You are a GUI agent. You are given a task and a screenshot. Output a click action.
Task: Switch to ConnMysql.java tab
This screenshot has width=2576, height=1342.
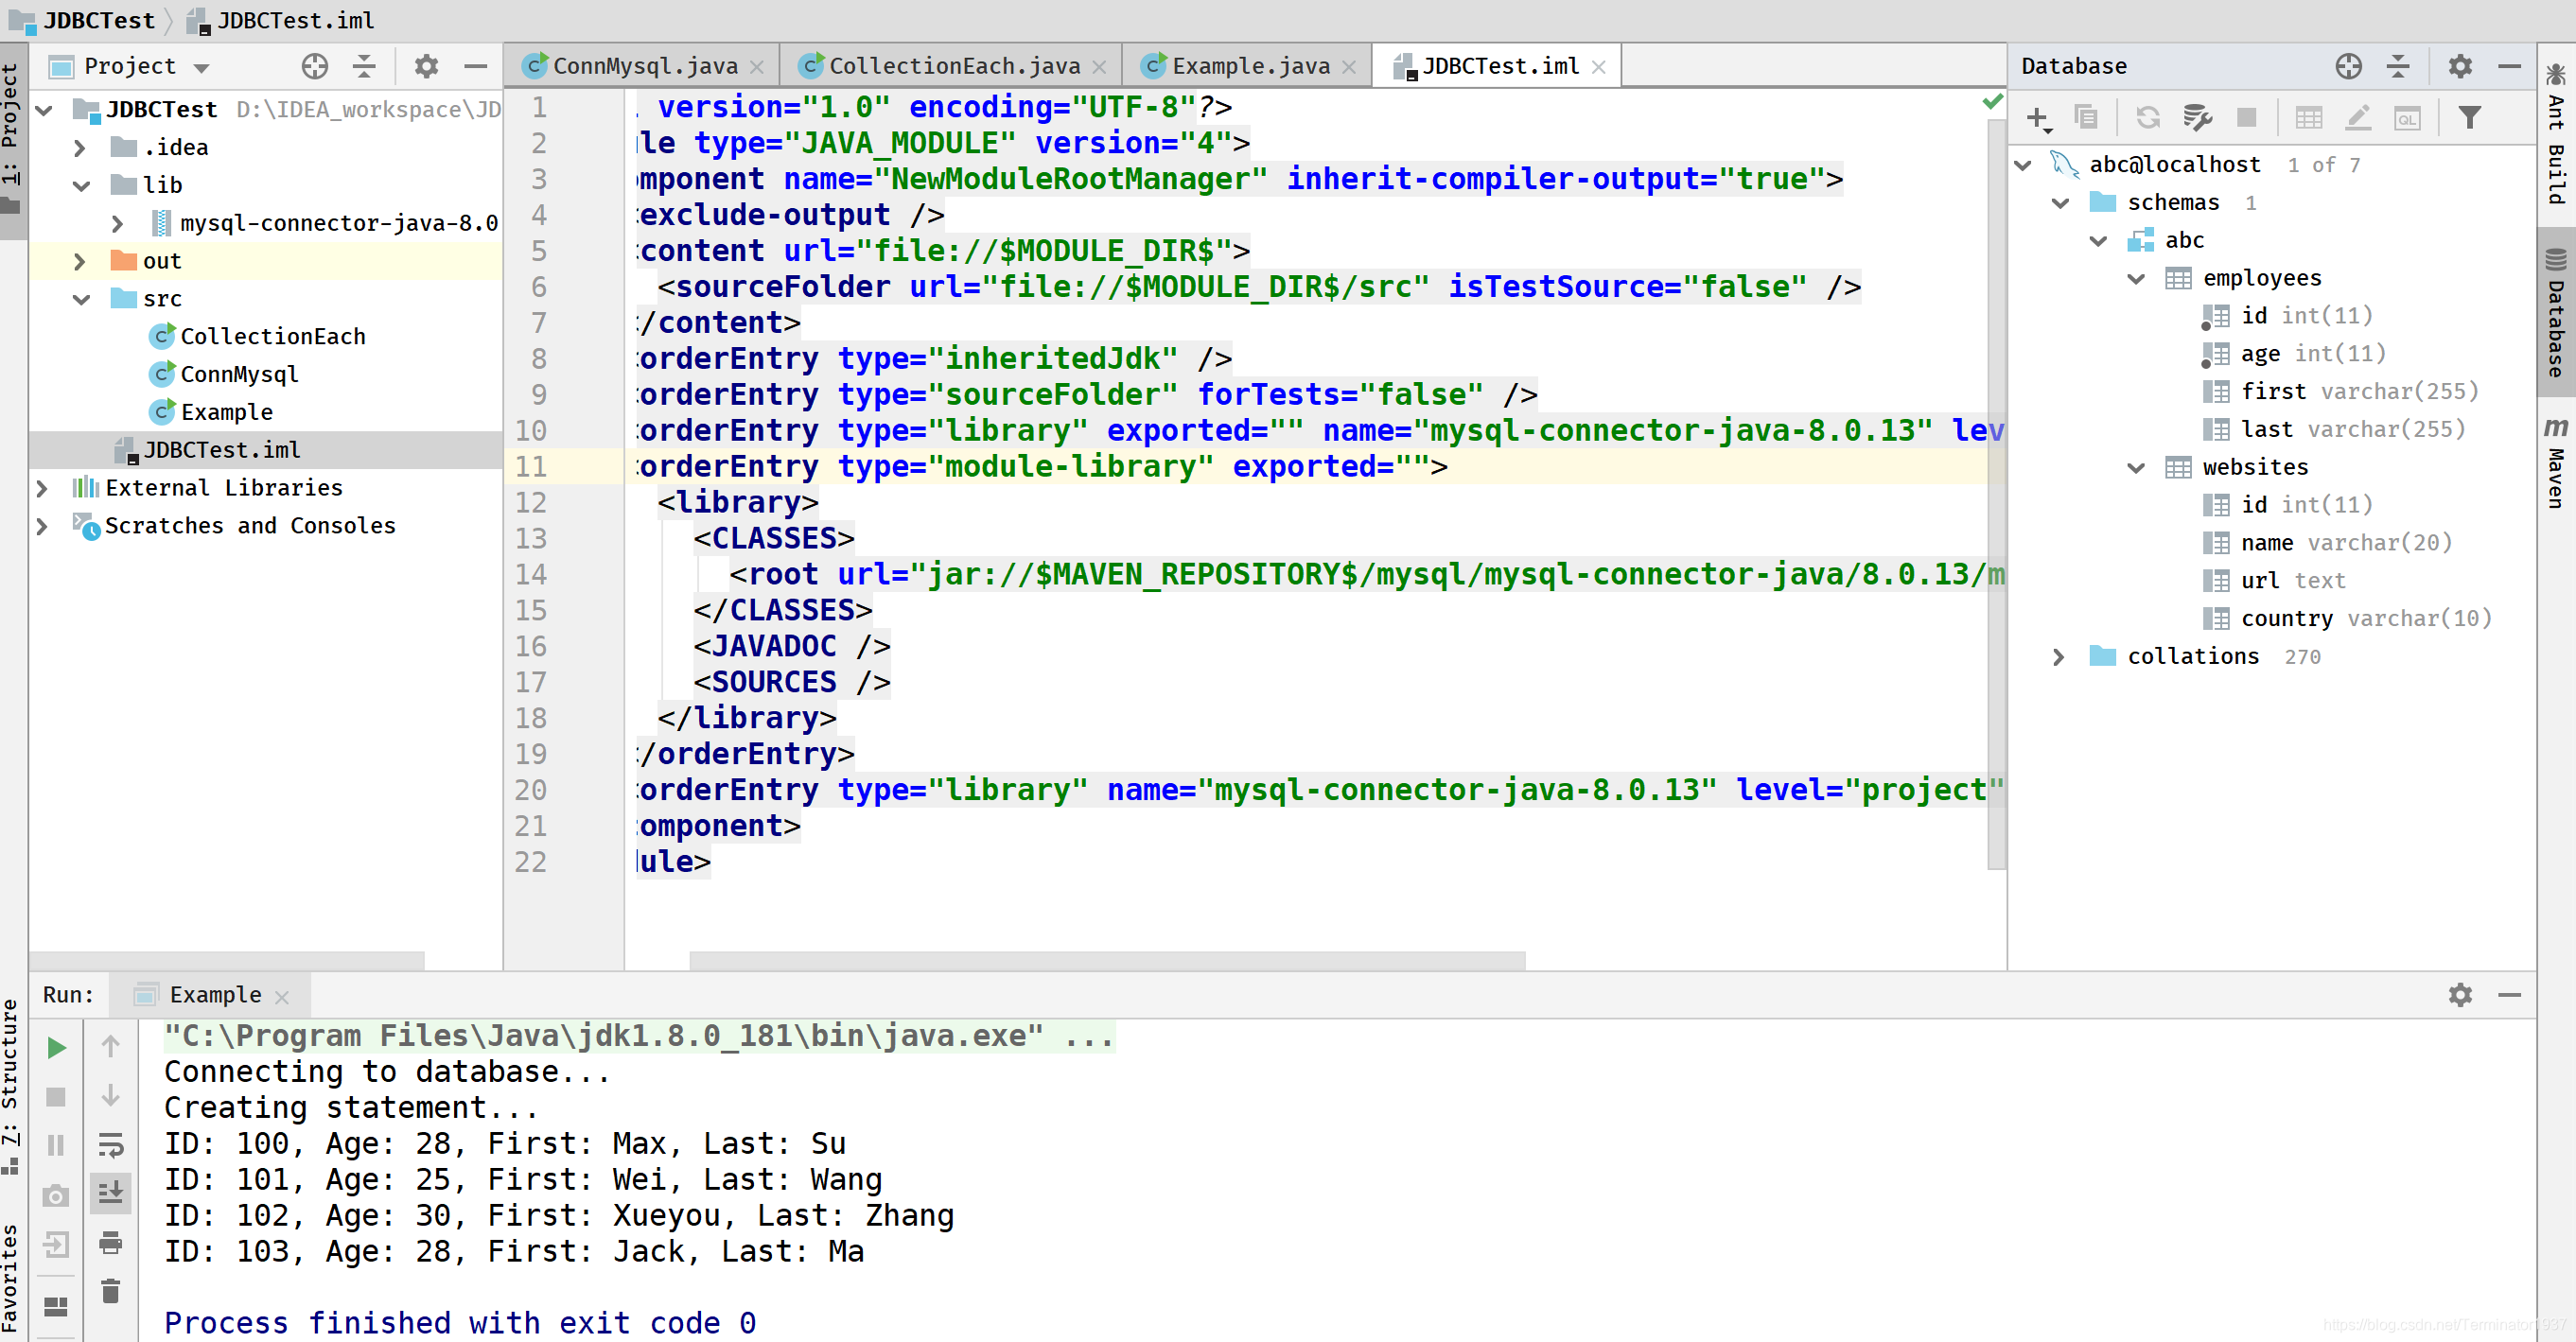[644, 66]
